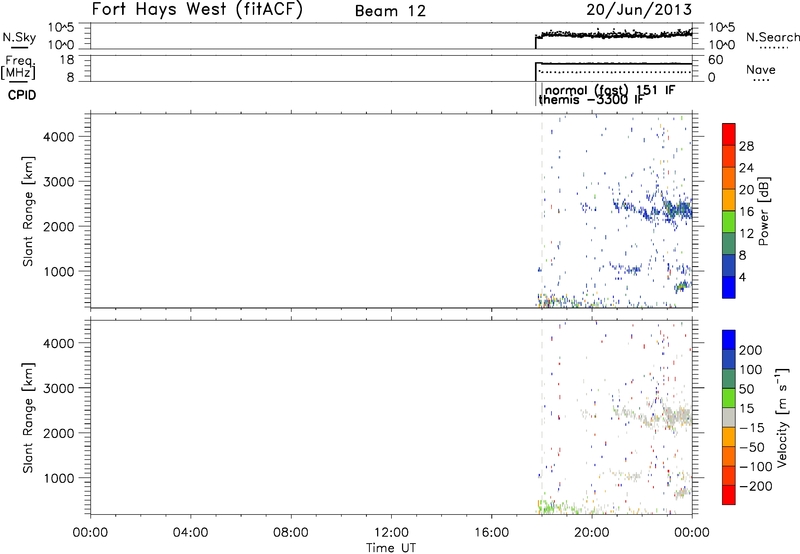This screenshot has width=800, height=554.
Task: Click the '3000' tick in the velocity panel
Action: click(58, 388)
